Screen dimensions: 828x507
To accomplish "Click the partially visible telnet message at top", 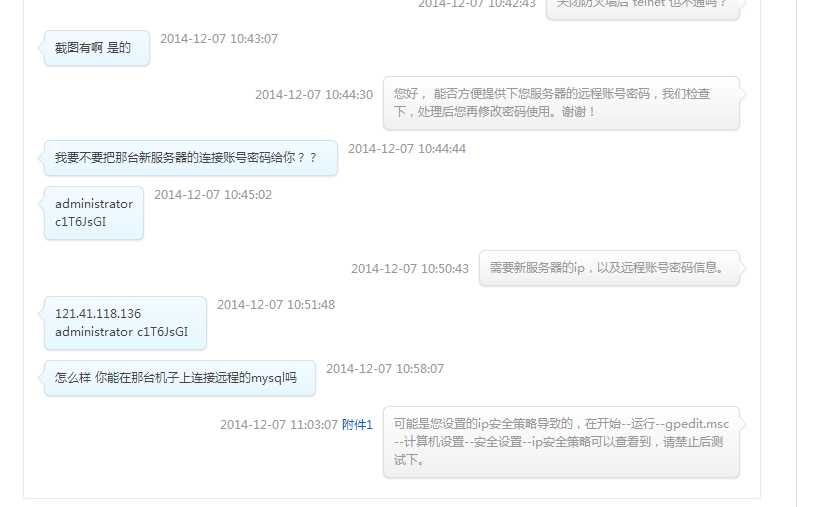I will pyautogui.click(x=643, y=8).
